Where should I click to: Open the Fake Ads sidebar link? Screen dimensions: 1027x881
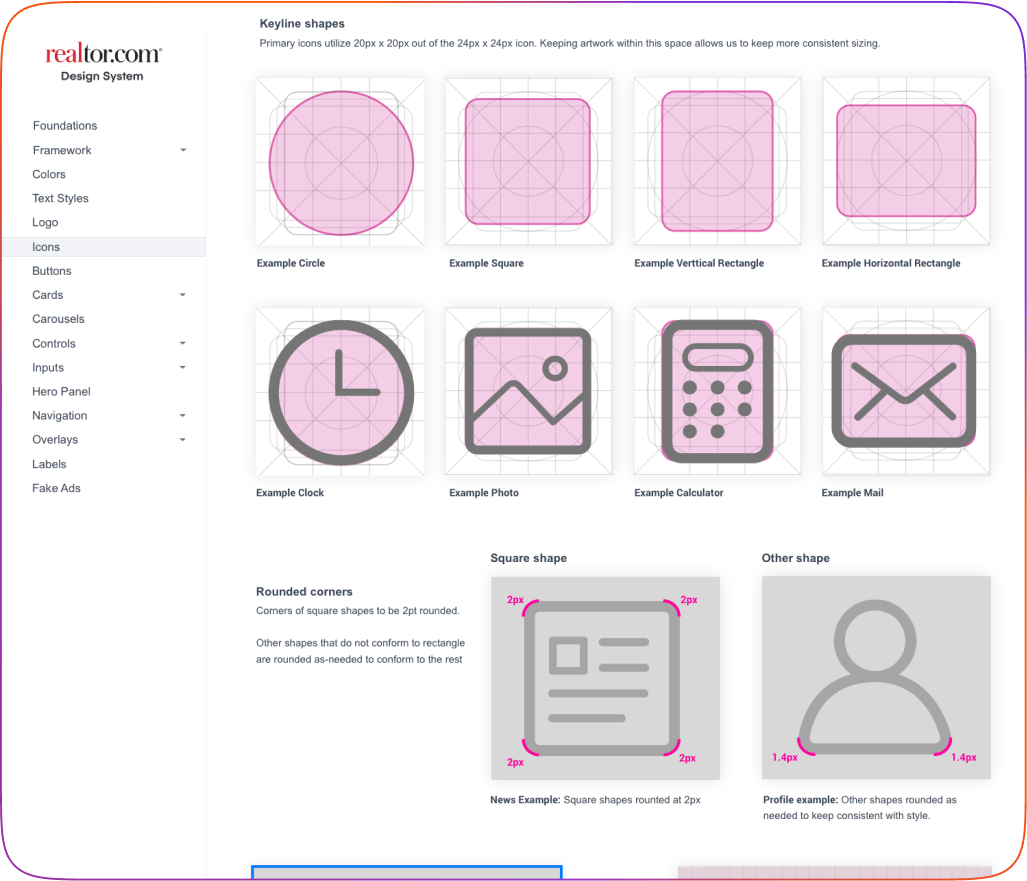tap(56, 488)
